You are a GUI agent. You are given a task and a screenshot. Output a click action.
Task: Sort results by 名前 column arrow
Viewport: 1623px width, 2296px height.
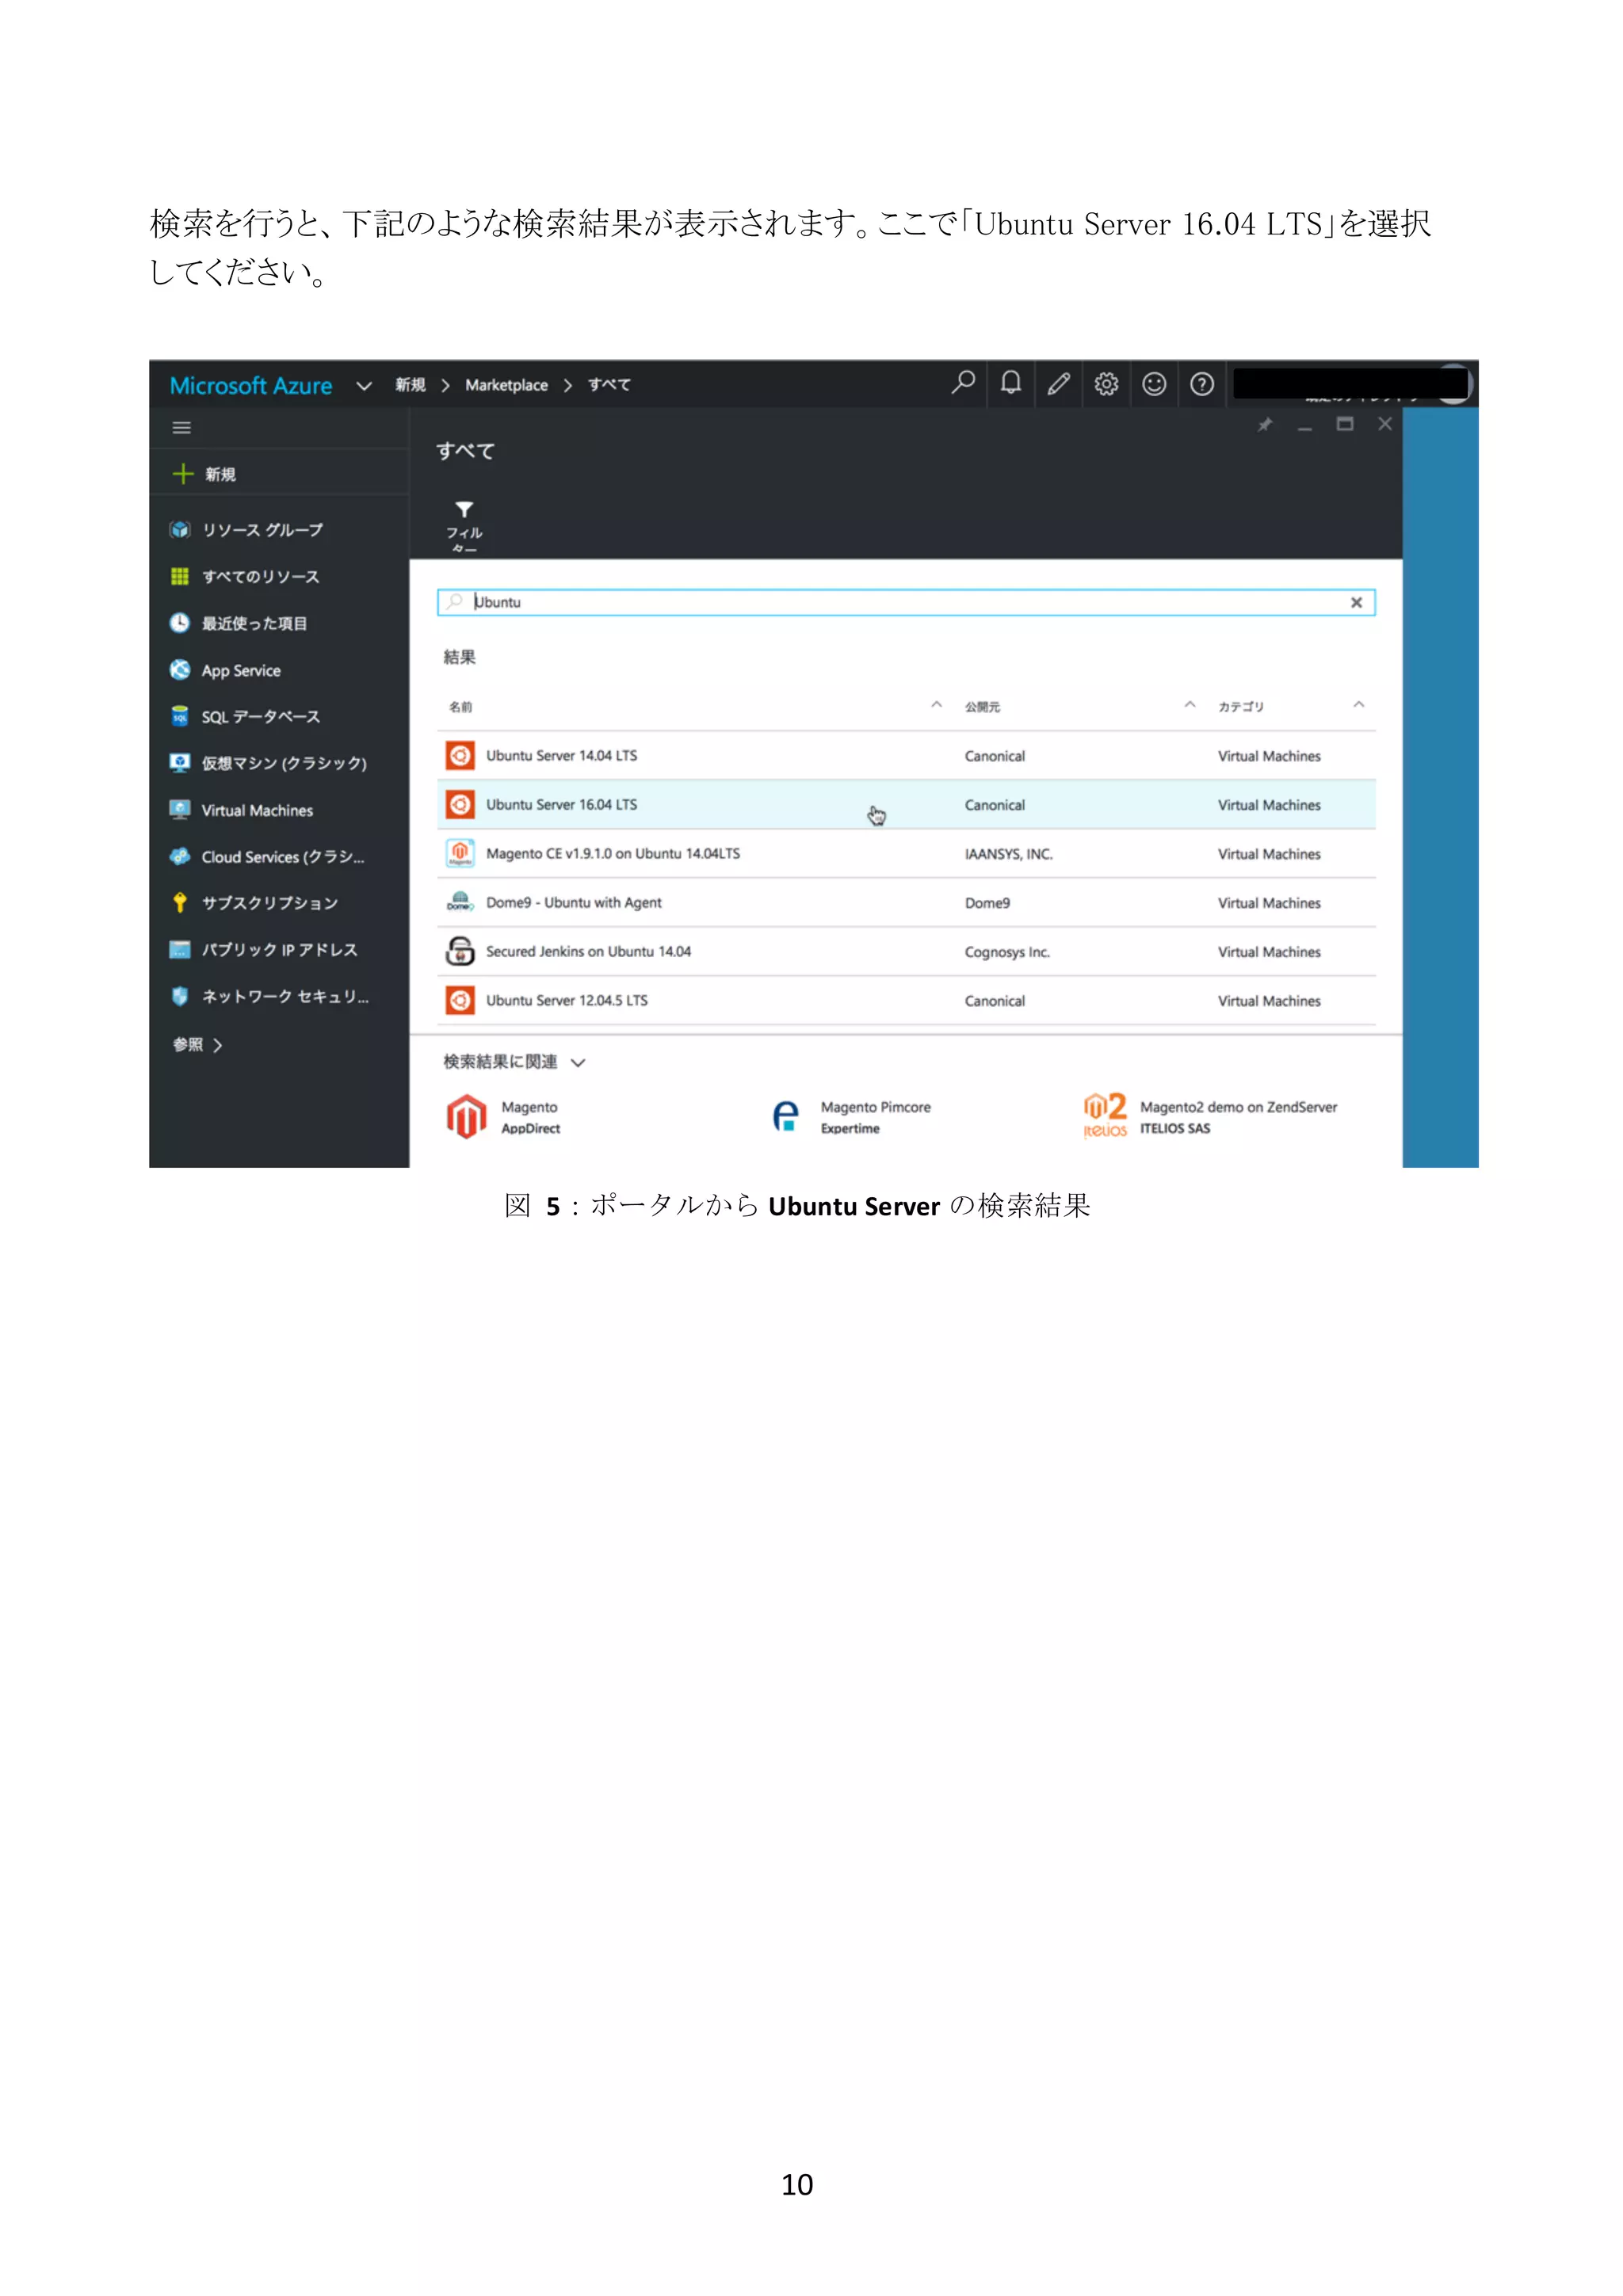click(x=936, y=705)
